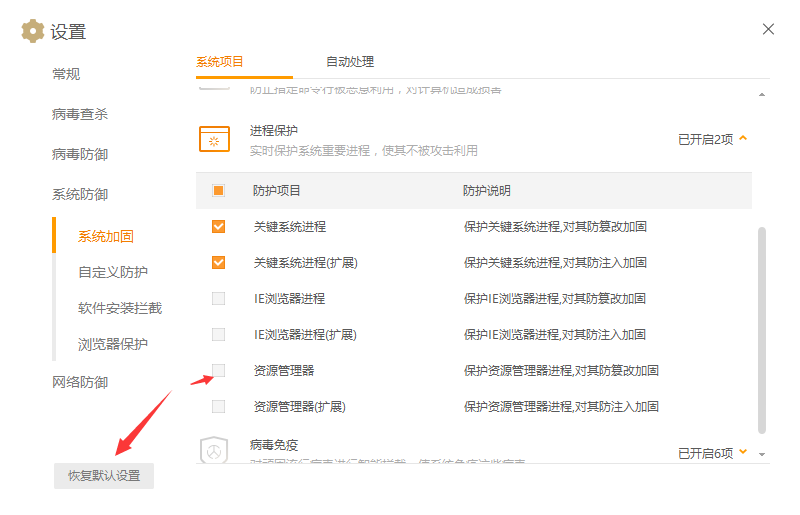This screenshot has height=515, width=800.
Task: Open 常规 settings category
Action: 66,74
